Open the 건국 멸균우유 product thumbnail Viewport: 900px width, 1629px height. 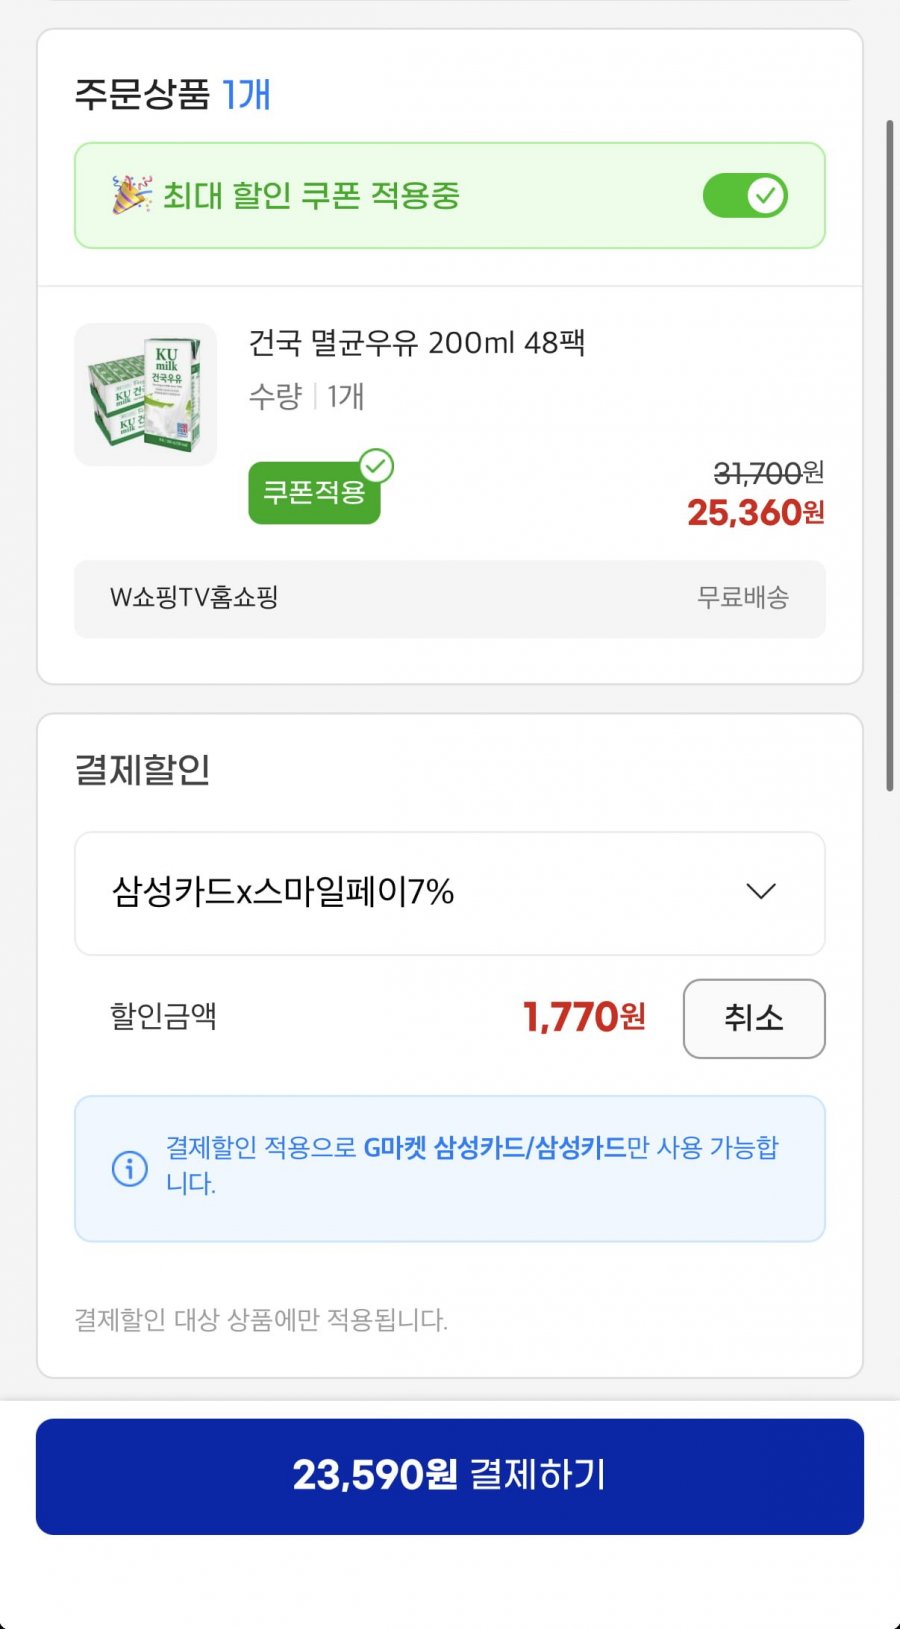(146, 394)
